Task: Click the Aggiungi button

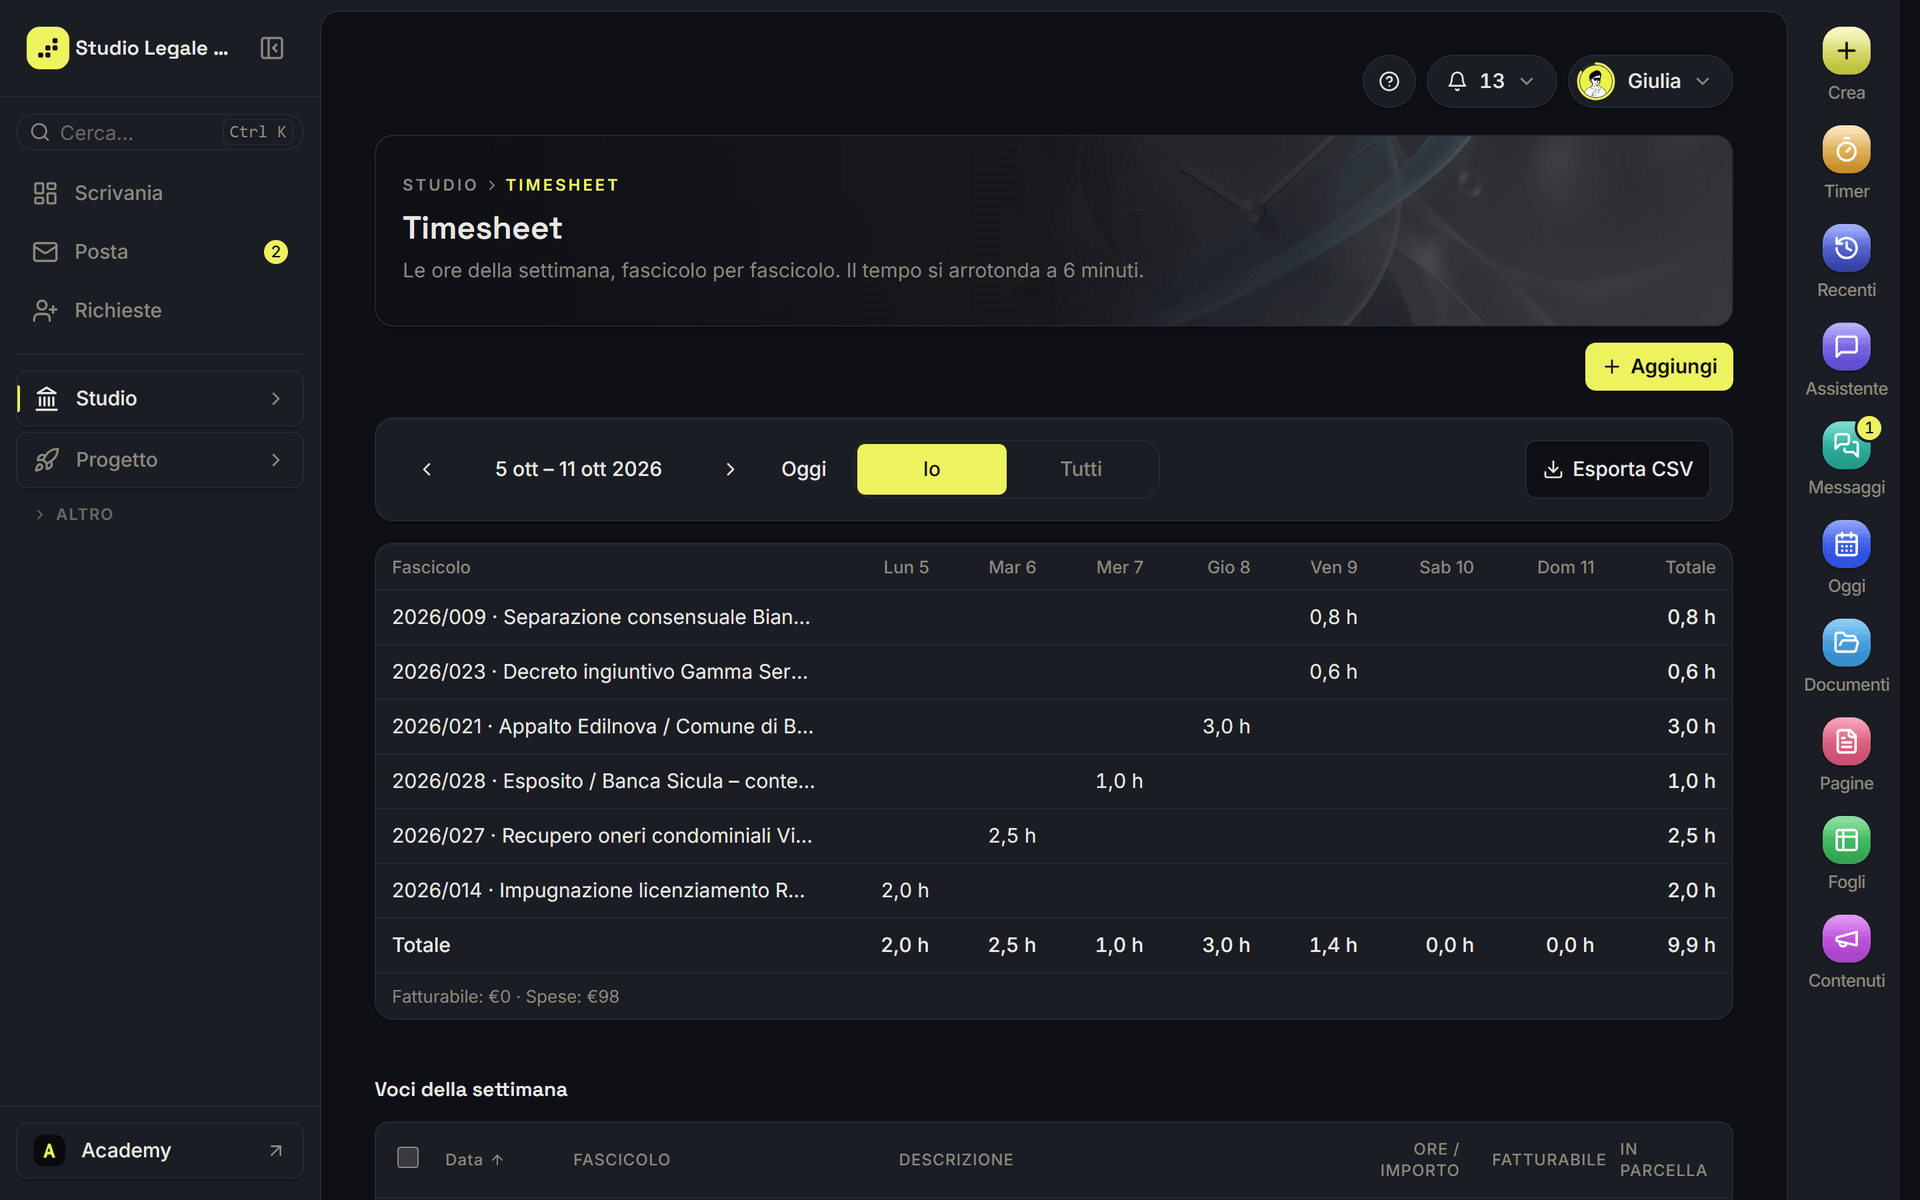Action: [1658, 367]
